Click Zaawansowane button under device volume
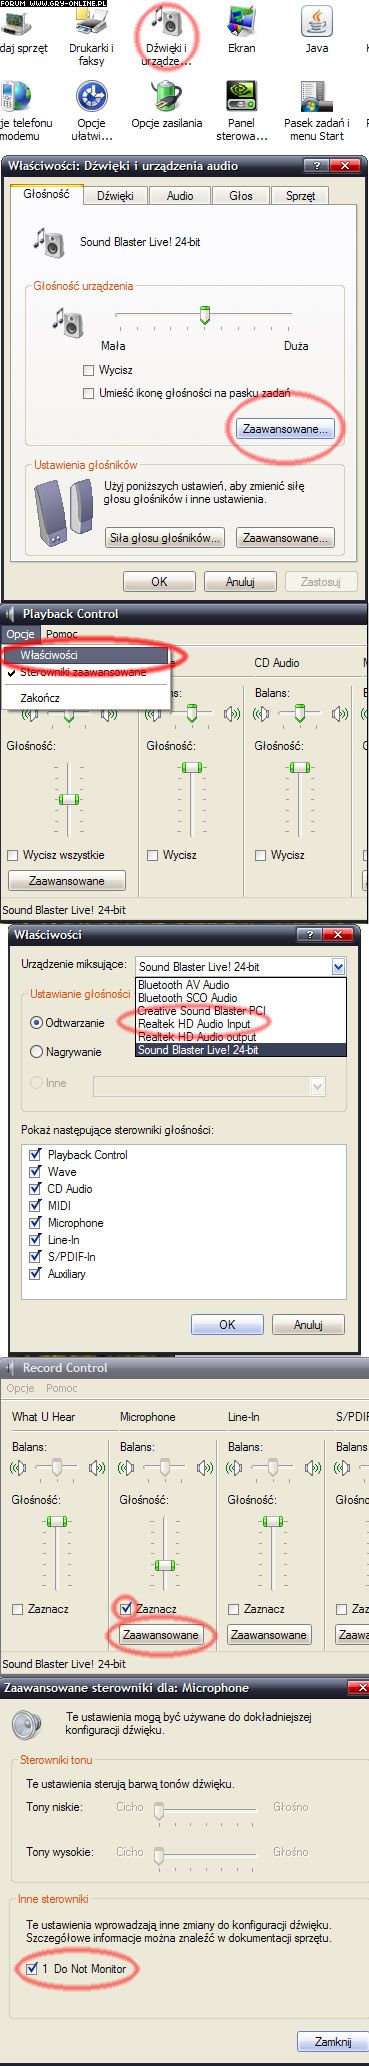 click(x=285, y=429)
